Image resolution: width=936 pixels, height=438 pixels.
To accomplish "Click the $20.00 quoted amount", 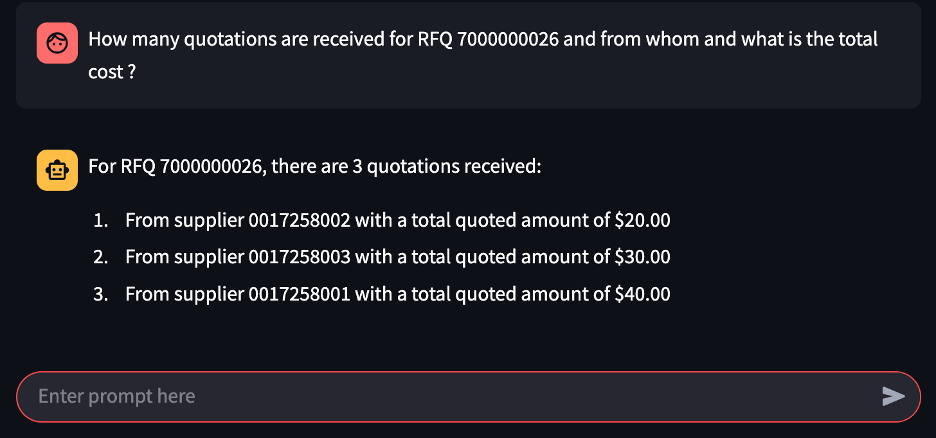I will [642, 221].
